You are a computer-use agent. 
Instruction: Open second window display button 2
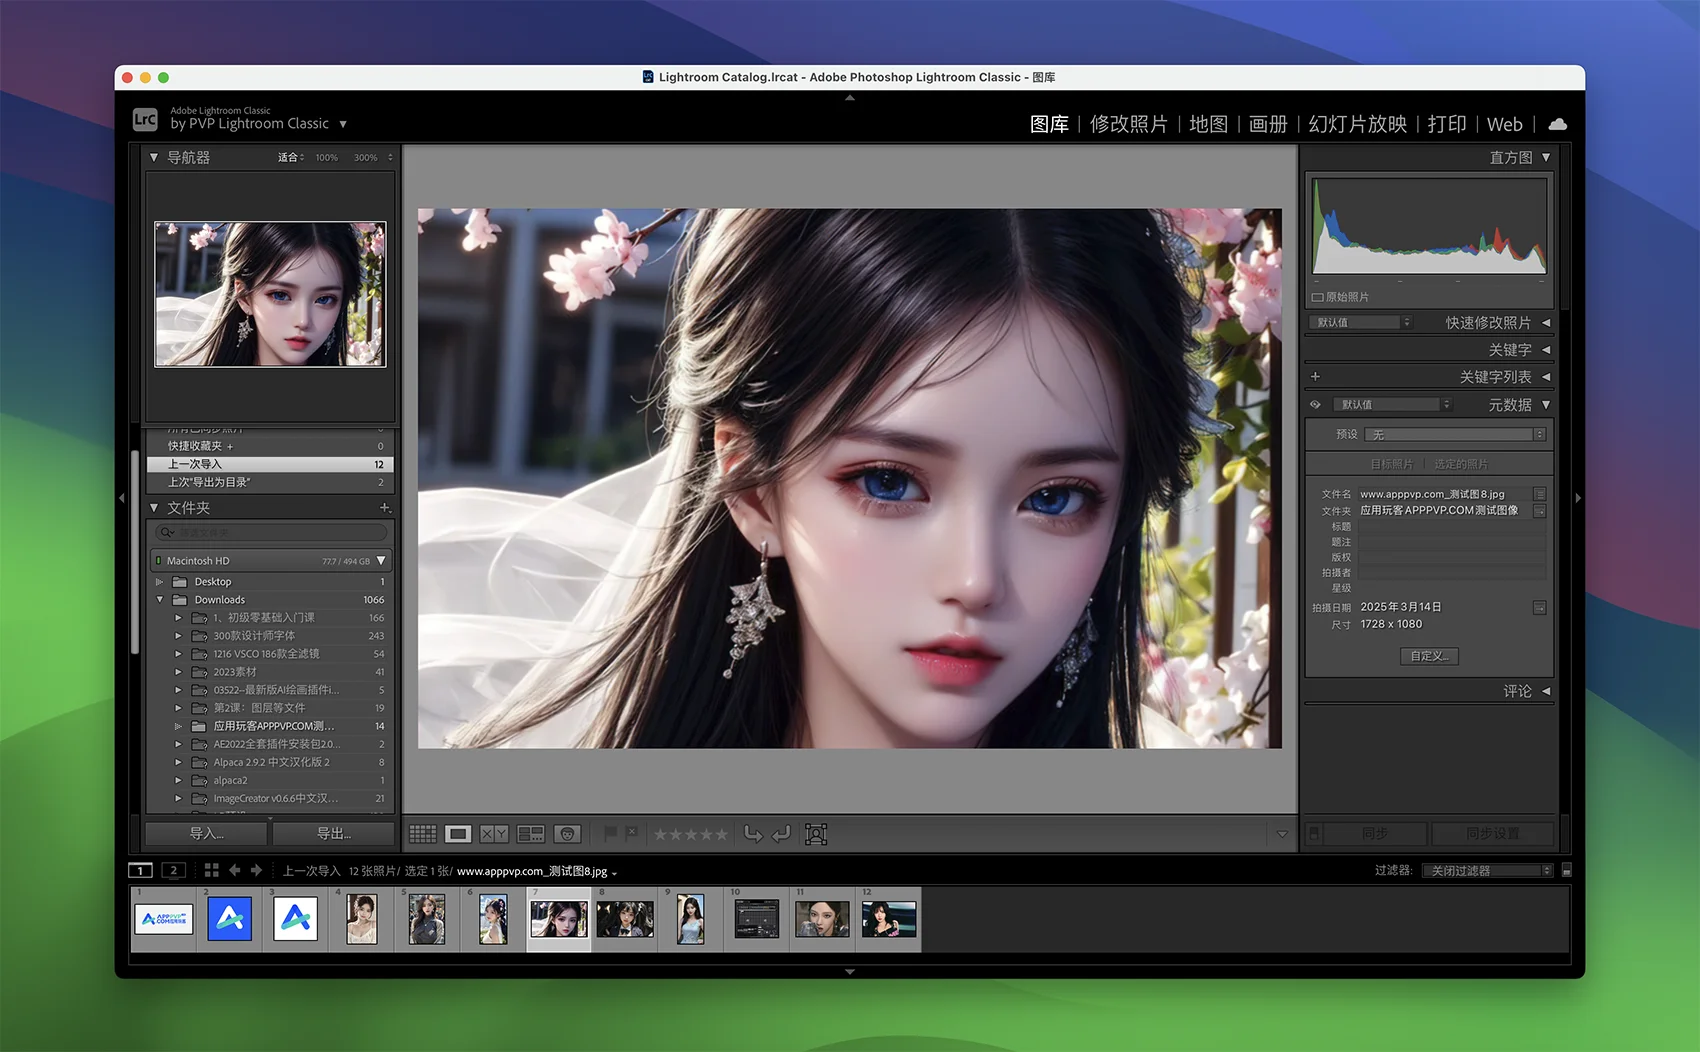(x=174, y=870)
